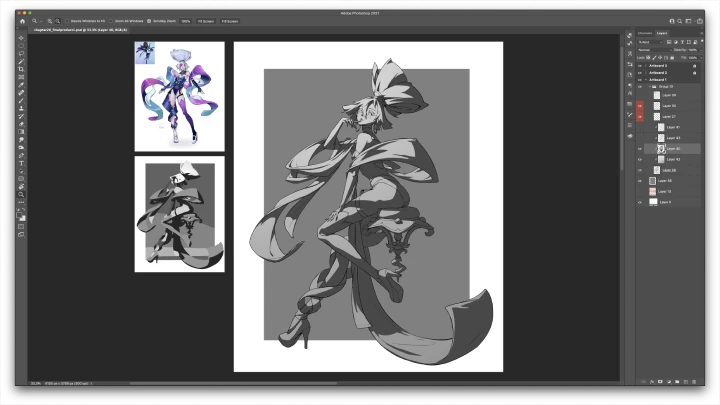This screenshot has width=720, height=405.
Task: Click the color reference artboard thumbnail
Action: pyautogui.click(x=179, y=96)
